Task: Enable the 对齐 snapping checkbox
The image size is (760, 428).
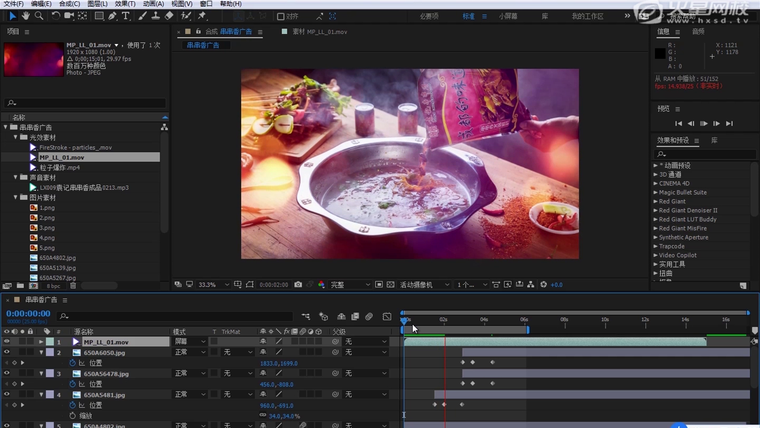Action: tap(281, 16)
